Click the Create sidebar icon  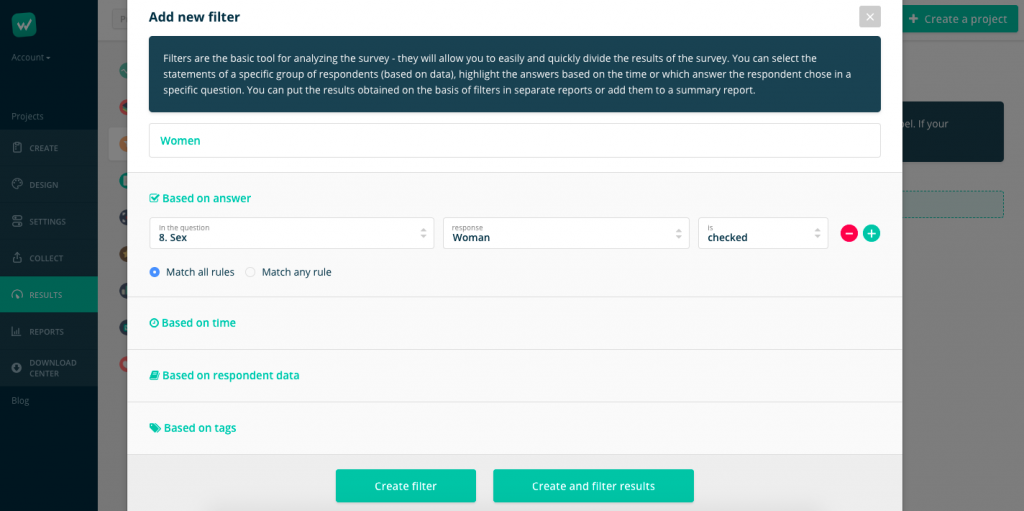(x=17, y=148)
